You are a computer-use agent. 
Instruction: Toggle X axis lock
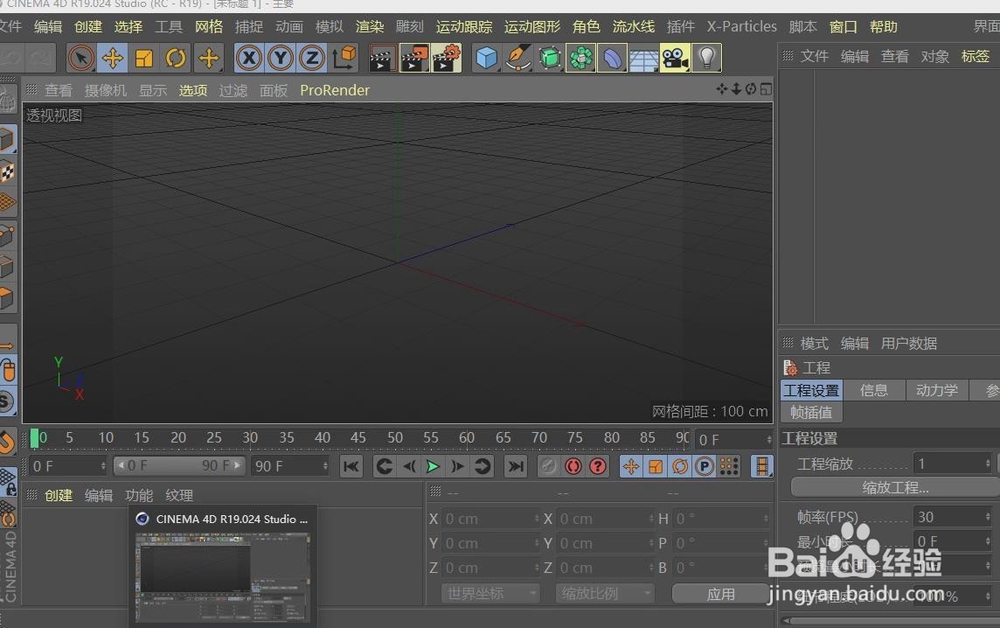point(249,59)
